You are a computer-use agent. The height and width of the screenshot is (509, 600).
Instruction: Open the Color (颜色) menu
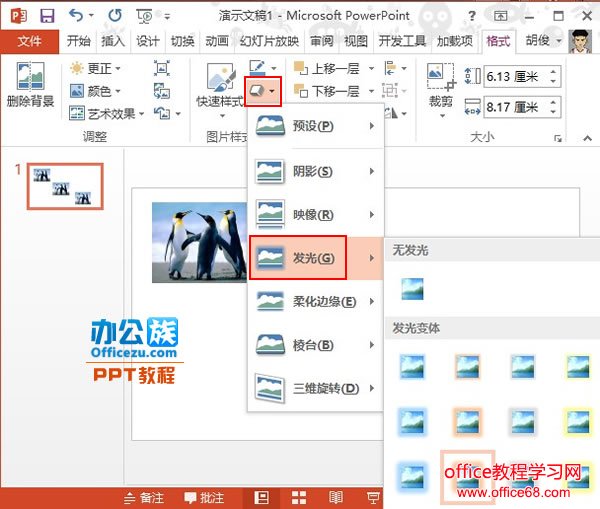[x=96, y=91]
